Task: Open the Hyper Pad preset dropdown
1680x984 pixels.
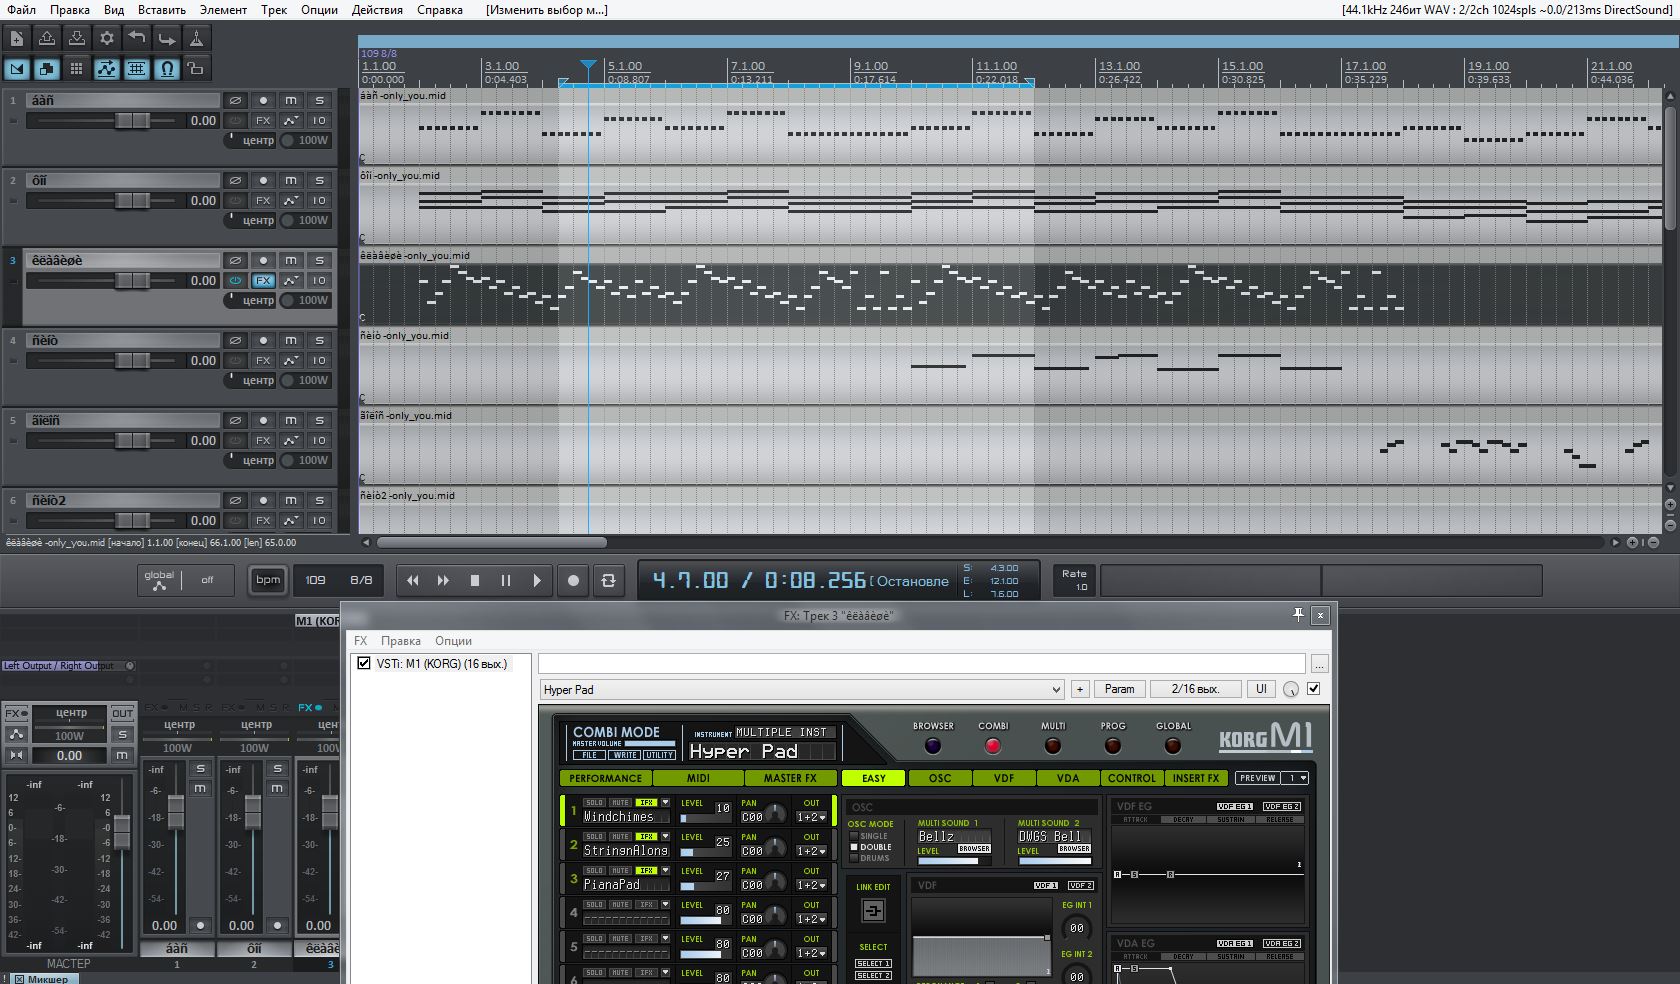Action: click(x=1056, y=689)
